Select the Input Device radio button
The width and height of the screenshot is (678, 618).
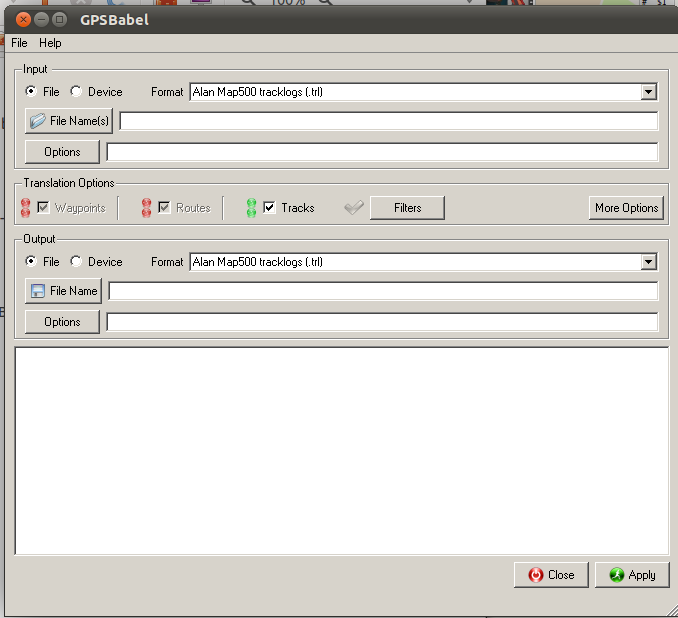pyautogui.click(x=76, y=92)
